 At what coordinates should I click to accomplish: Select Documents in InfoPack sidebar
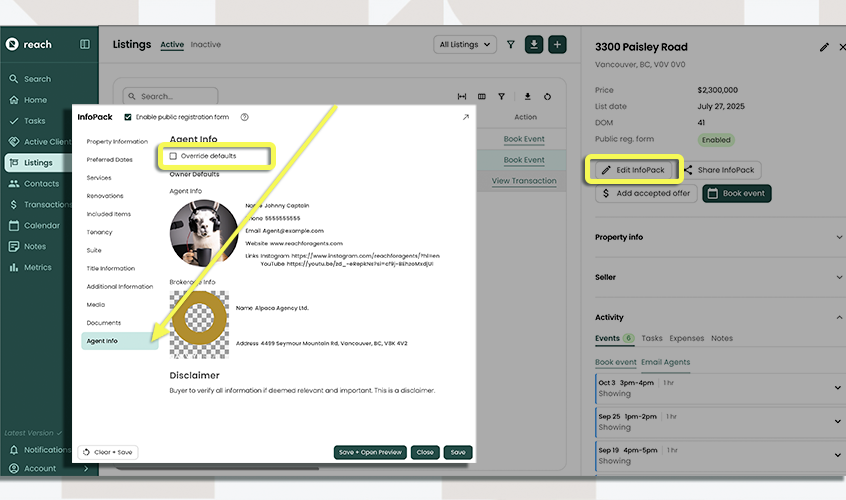tap(104, 323)
